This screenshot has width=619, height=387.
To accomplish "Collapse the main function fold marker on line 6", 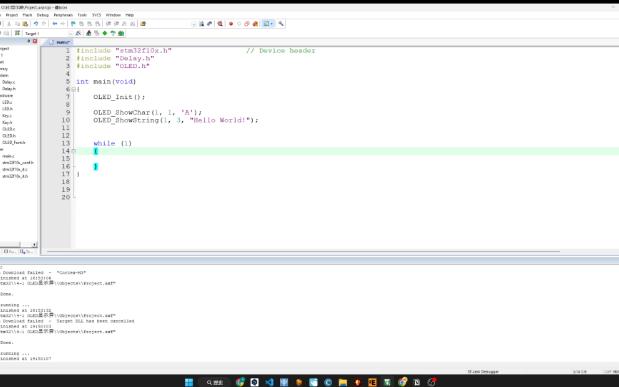I will [73, 89].
